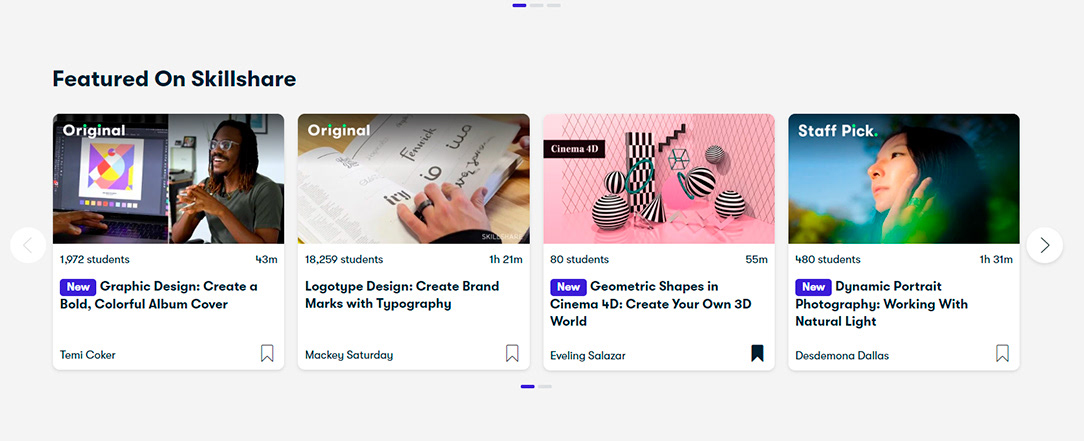
Task: Open the Temi Coker album cover thumbnail
Action: (x=169, y=178)
